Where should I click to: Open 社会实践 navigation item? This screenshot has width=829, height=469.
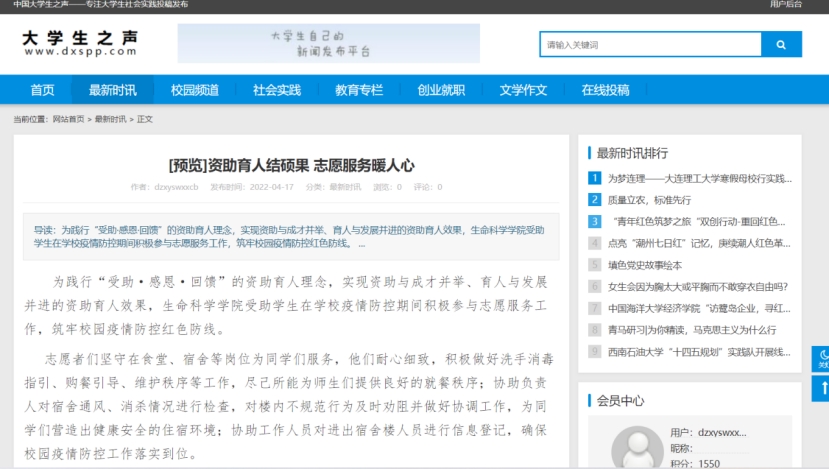(x=277, y=90)
